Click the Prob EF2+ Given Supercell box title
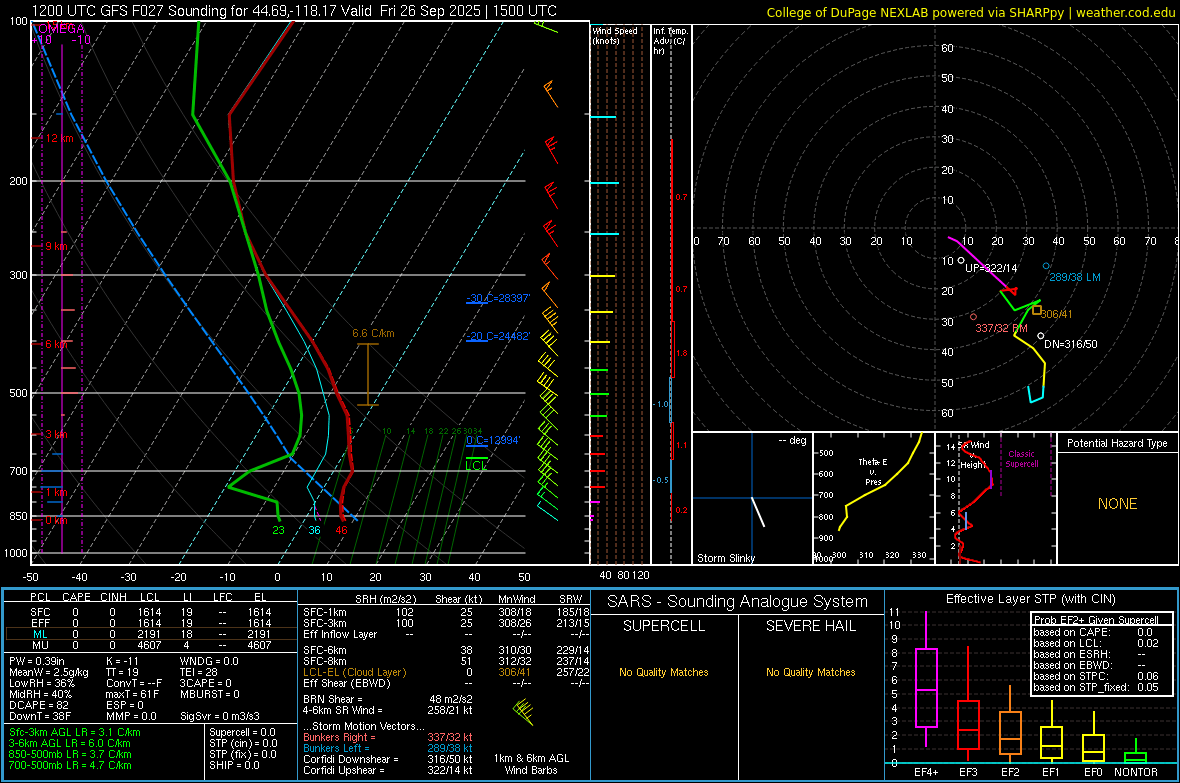 pyautogui.click(x=1096, y=620)
